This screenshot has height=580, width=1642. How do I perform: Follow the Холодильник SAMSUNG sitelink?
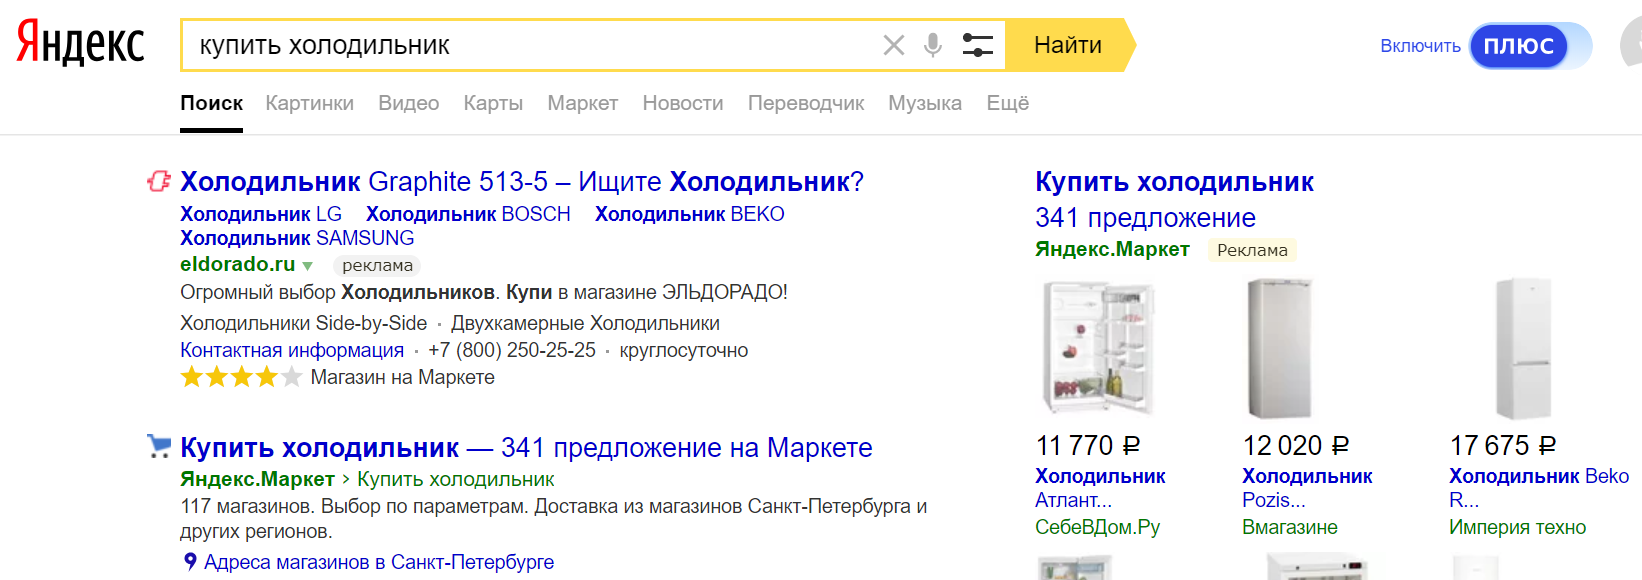point(297,238)
